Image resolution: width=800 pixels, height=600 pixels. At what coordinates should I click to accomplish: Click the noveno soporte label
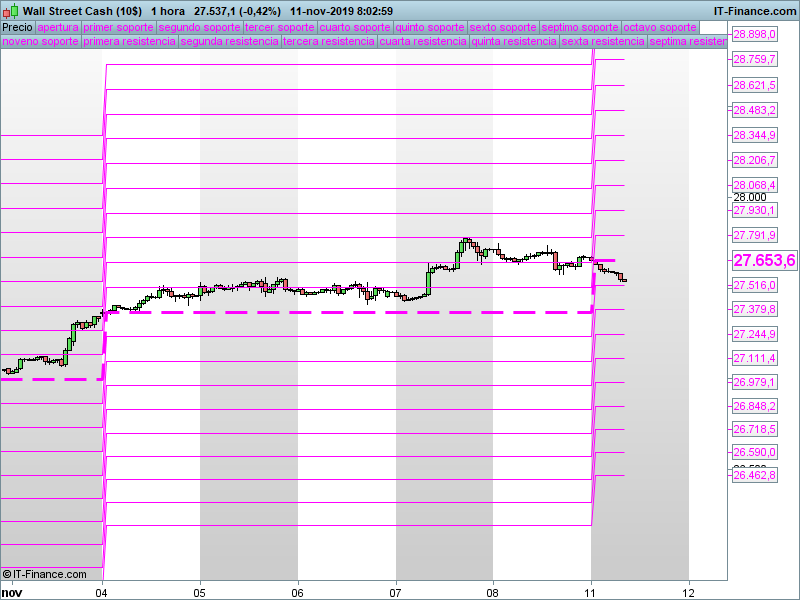click(x=40, y=42)
